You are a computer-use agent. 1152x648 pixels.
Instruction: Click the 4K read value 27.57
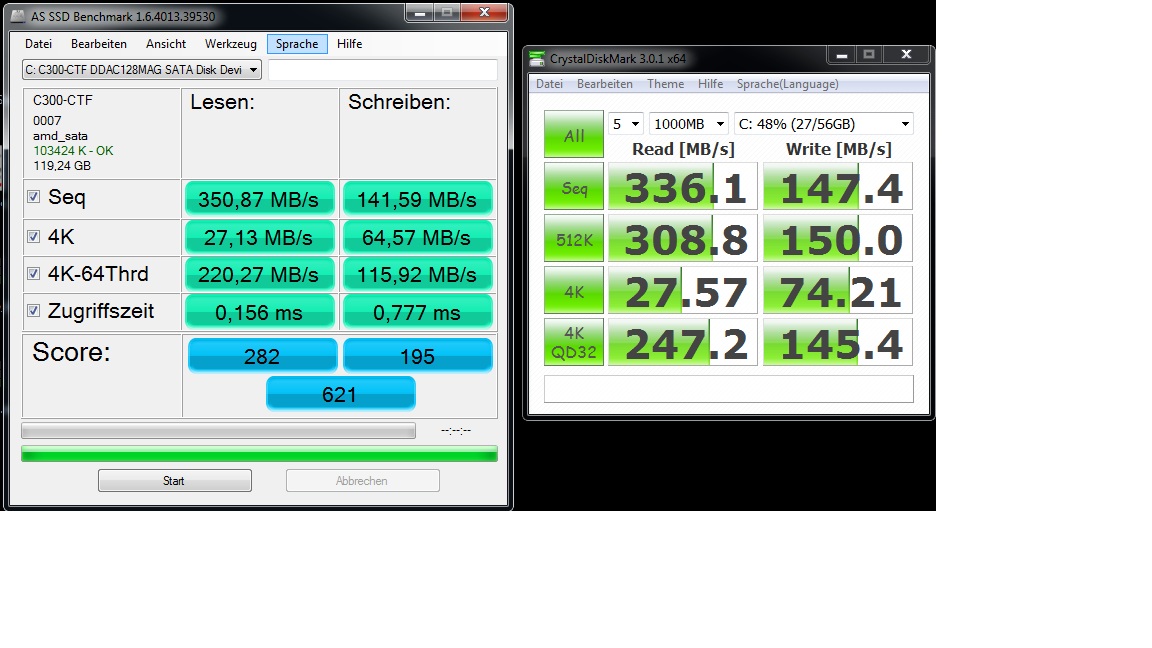click(683, 290)
